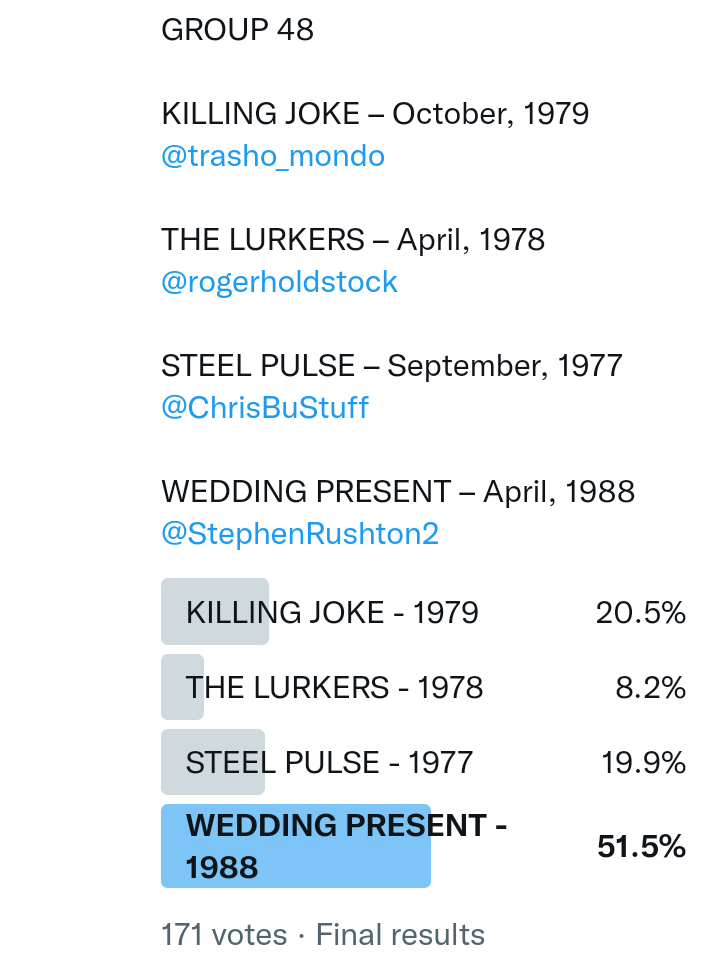Visit the @rogerholdstock profile link
Screen dimensions: 720x966
point(279,282)
